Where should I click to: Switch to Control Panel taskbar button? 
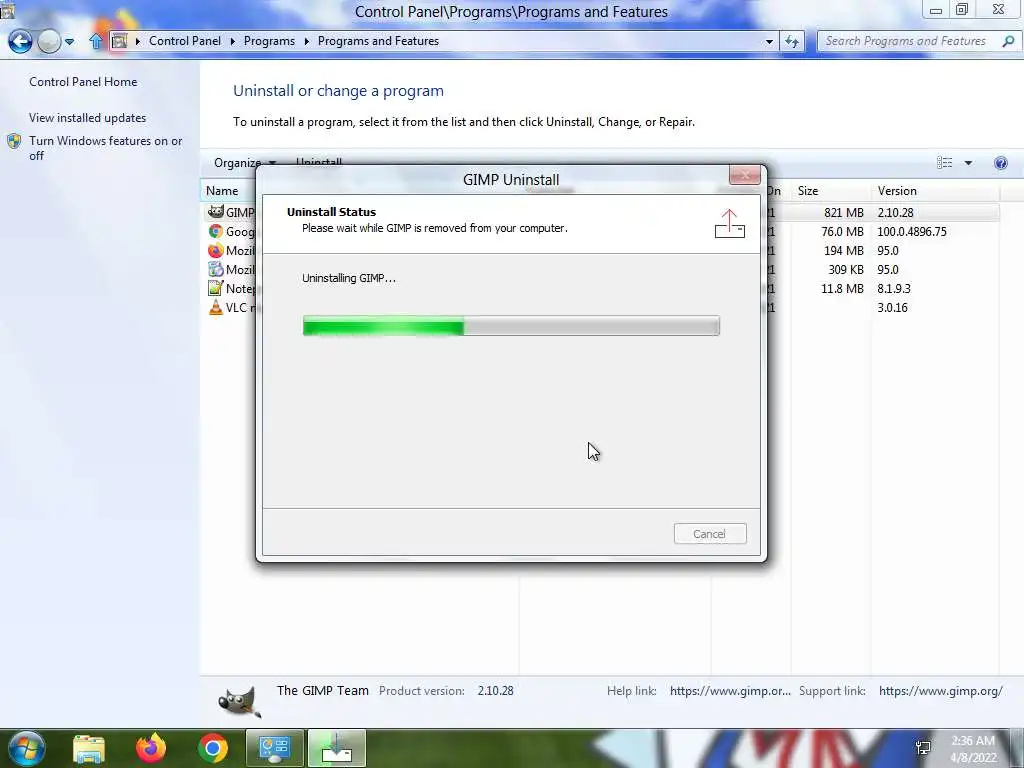pyautogui.click(x=275, y=748)
